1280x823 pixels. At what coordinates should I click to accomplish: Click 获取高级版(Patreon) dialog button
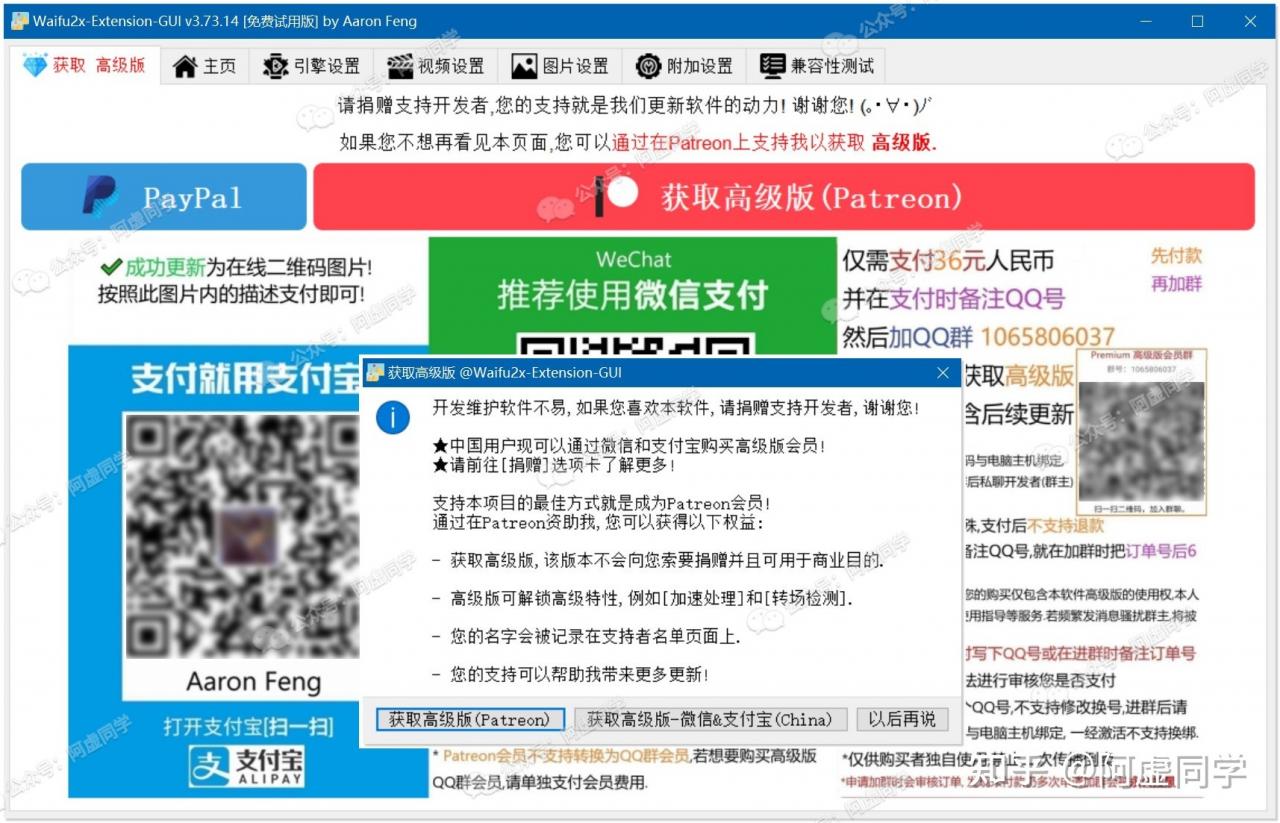(469, 719)
